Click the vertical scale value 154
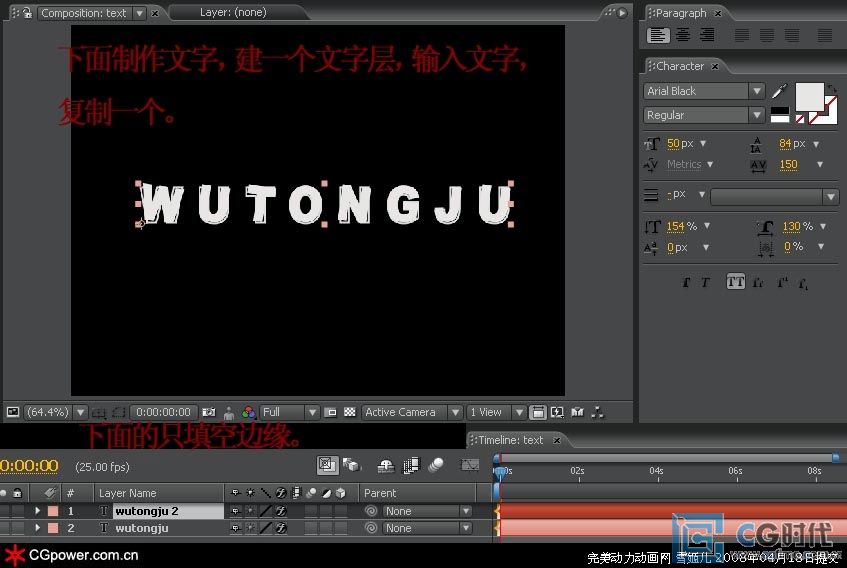 point(675,226)
